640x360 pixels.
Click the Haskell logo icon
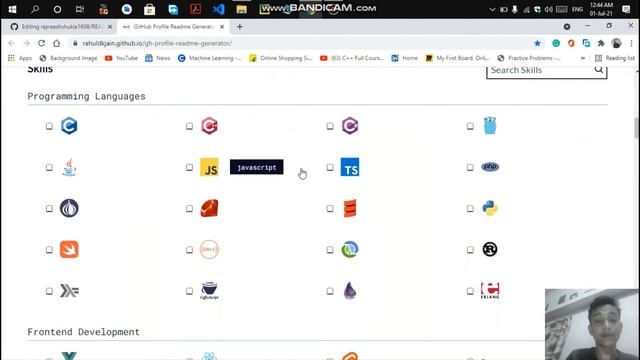[x=69, y=291]
